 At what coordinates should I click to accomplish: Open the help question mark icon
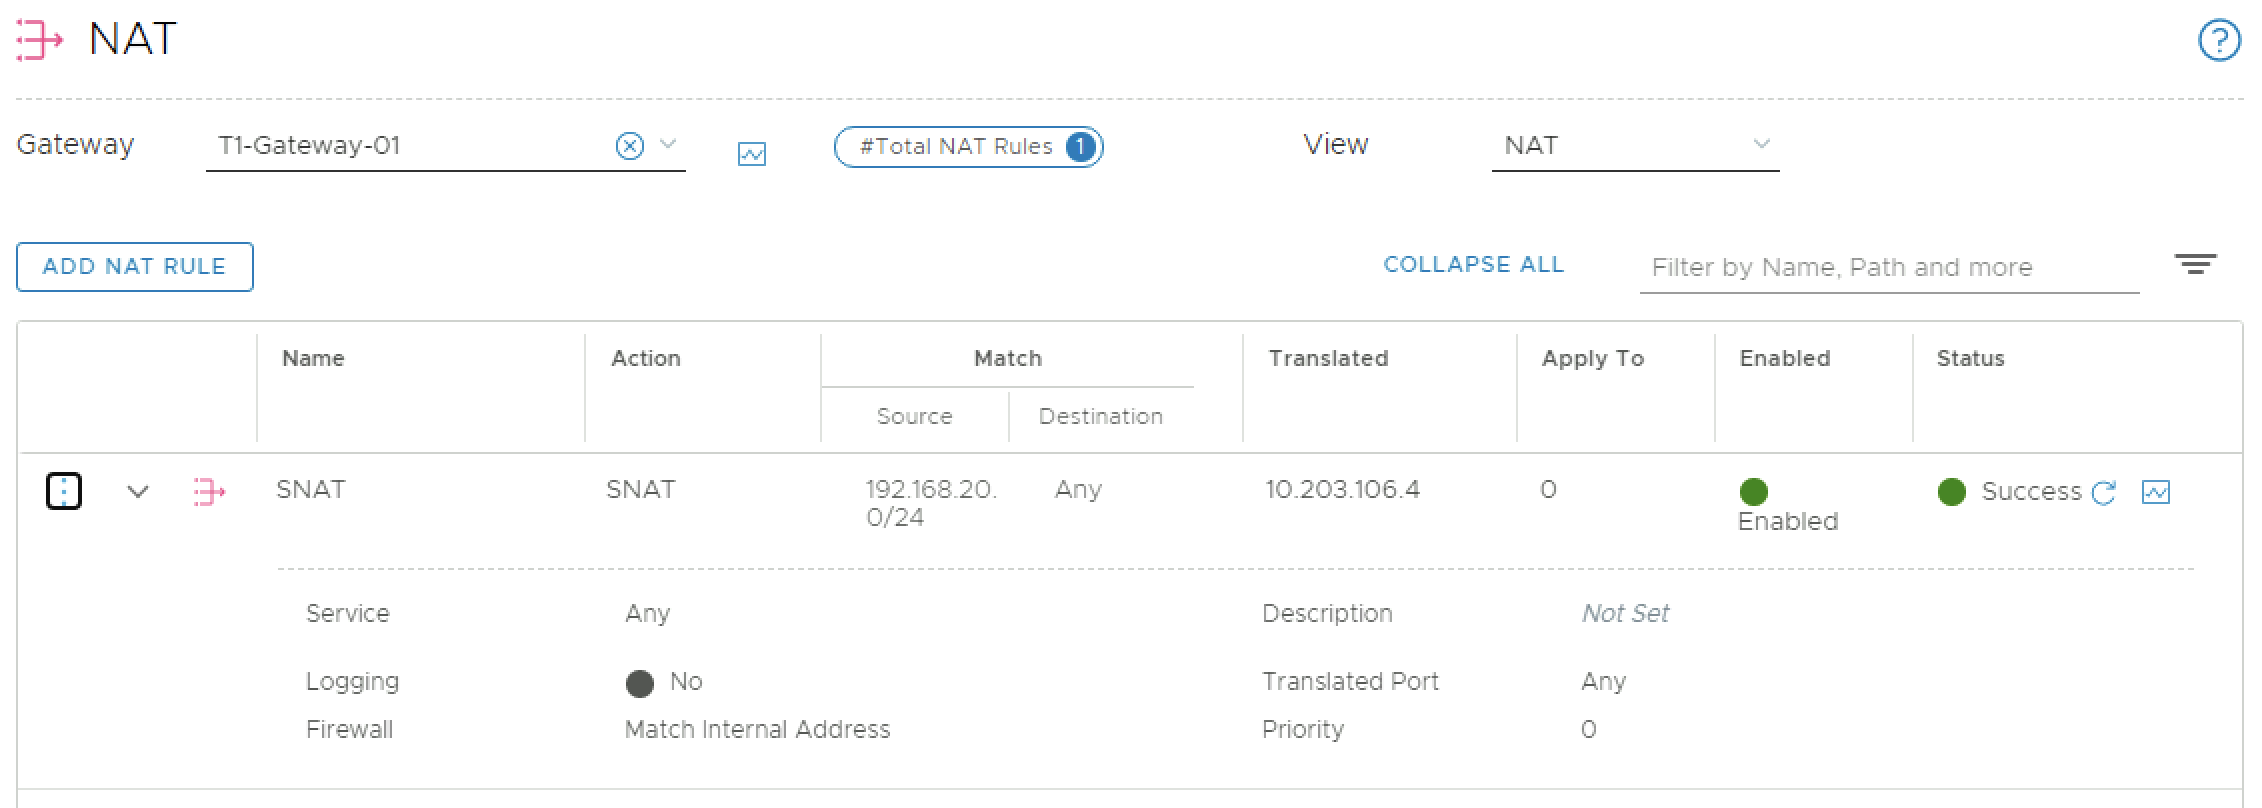[2219, 41]
